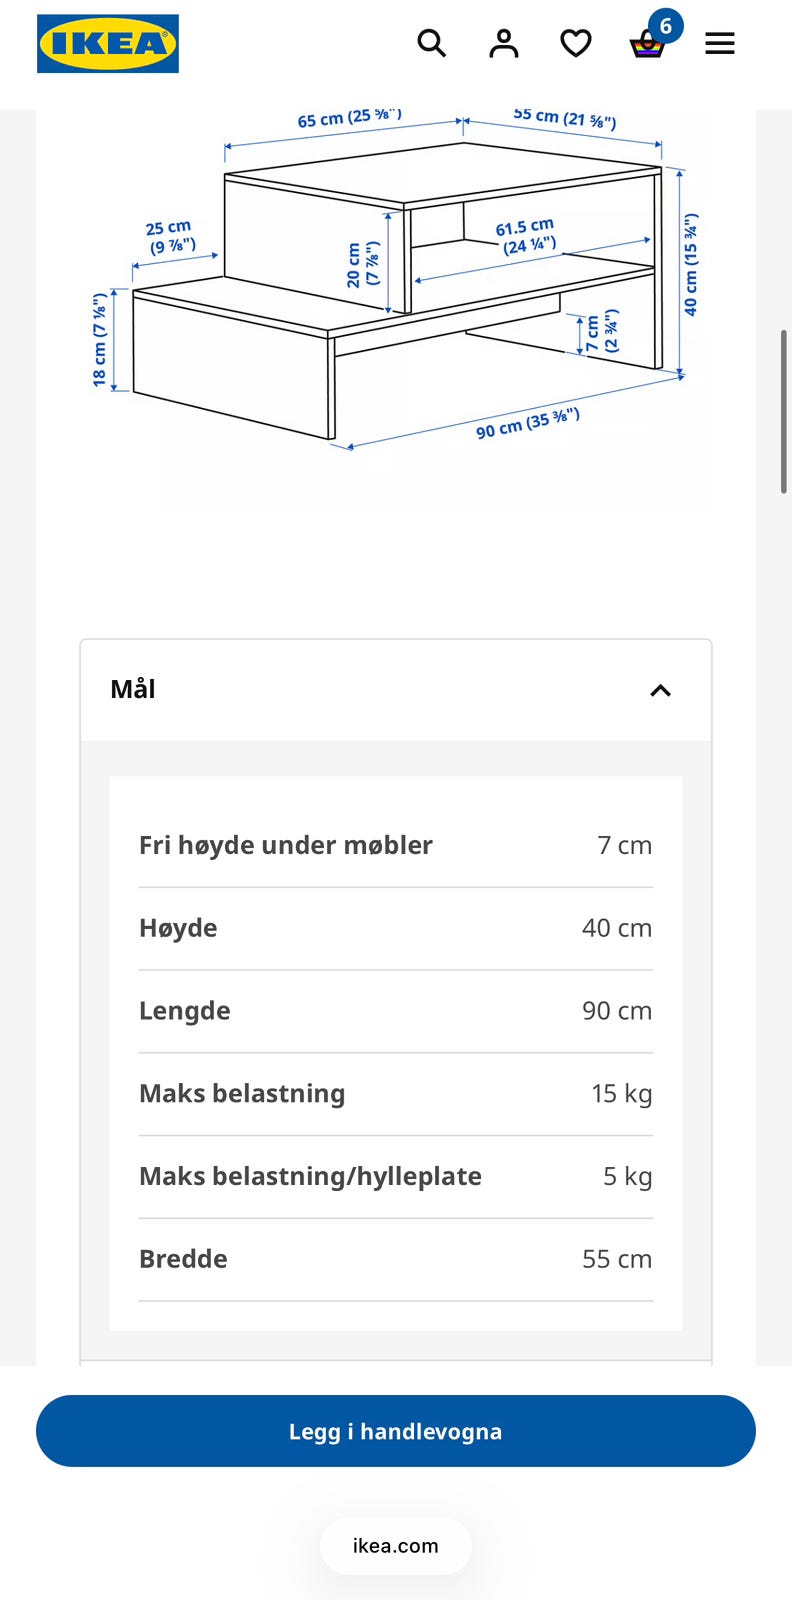
Task: Go to the IKEA logo home
Action: (x=108, y=43)
